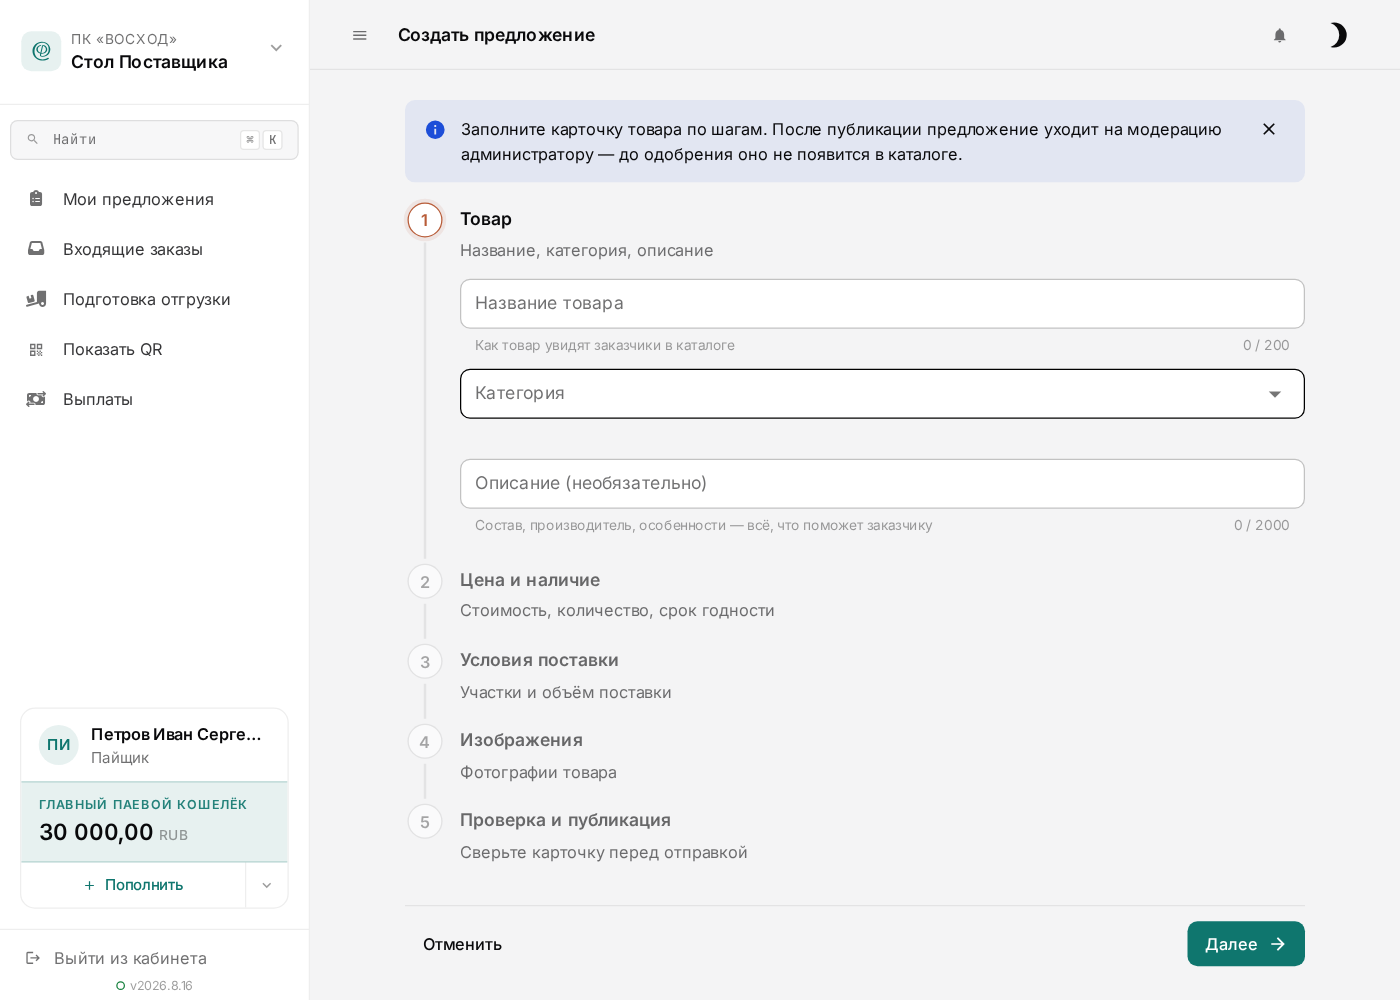
Task: Click the blue info icon in the banner
Action: 435,129
